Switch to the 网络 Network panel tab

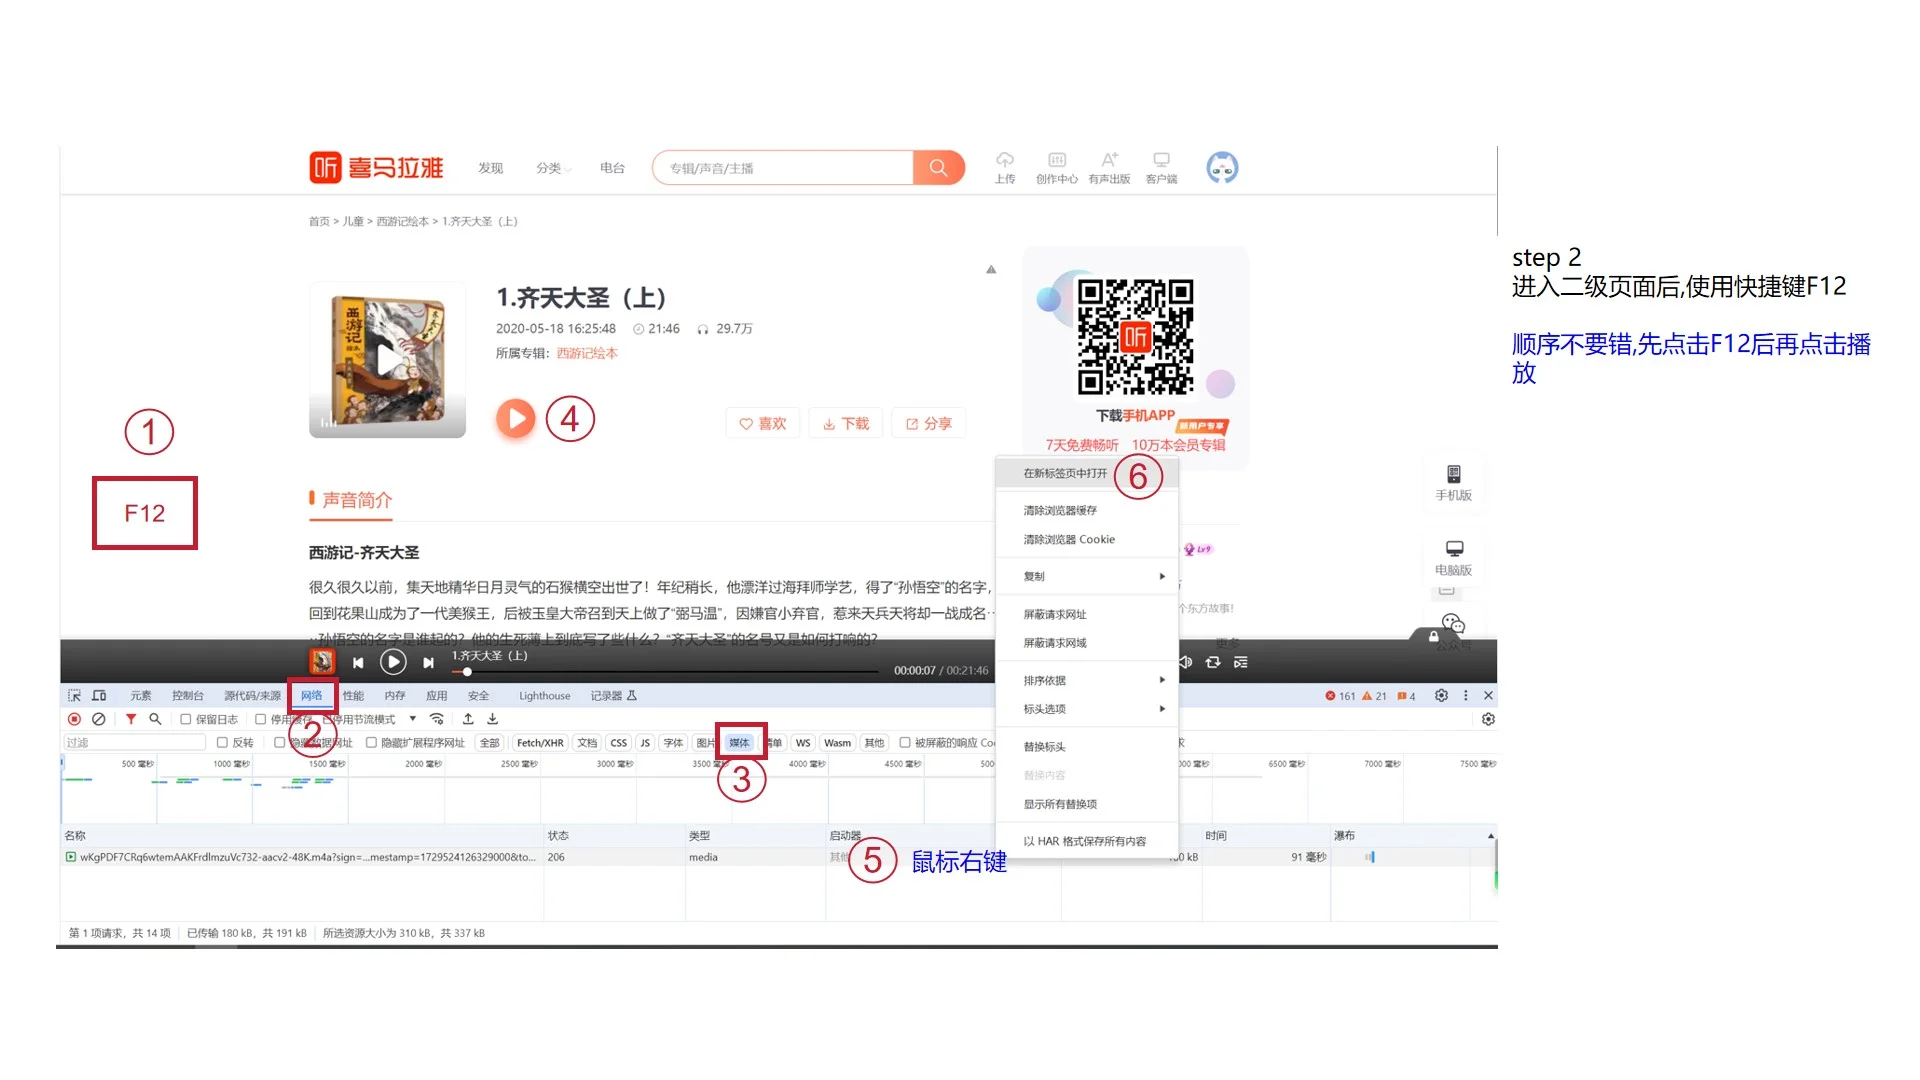coord(312,695)
